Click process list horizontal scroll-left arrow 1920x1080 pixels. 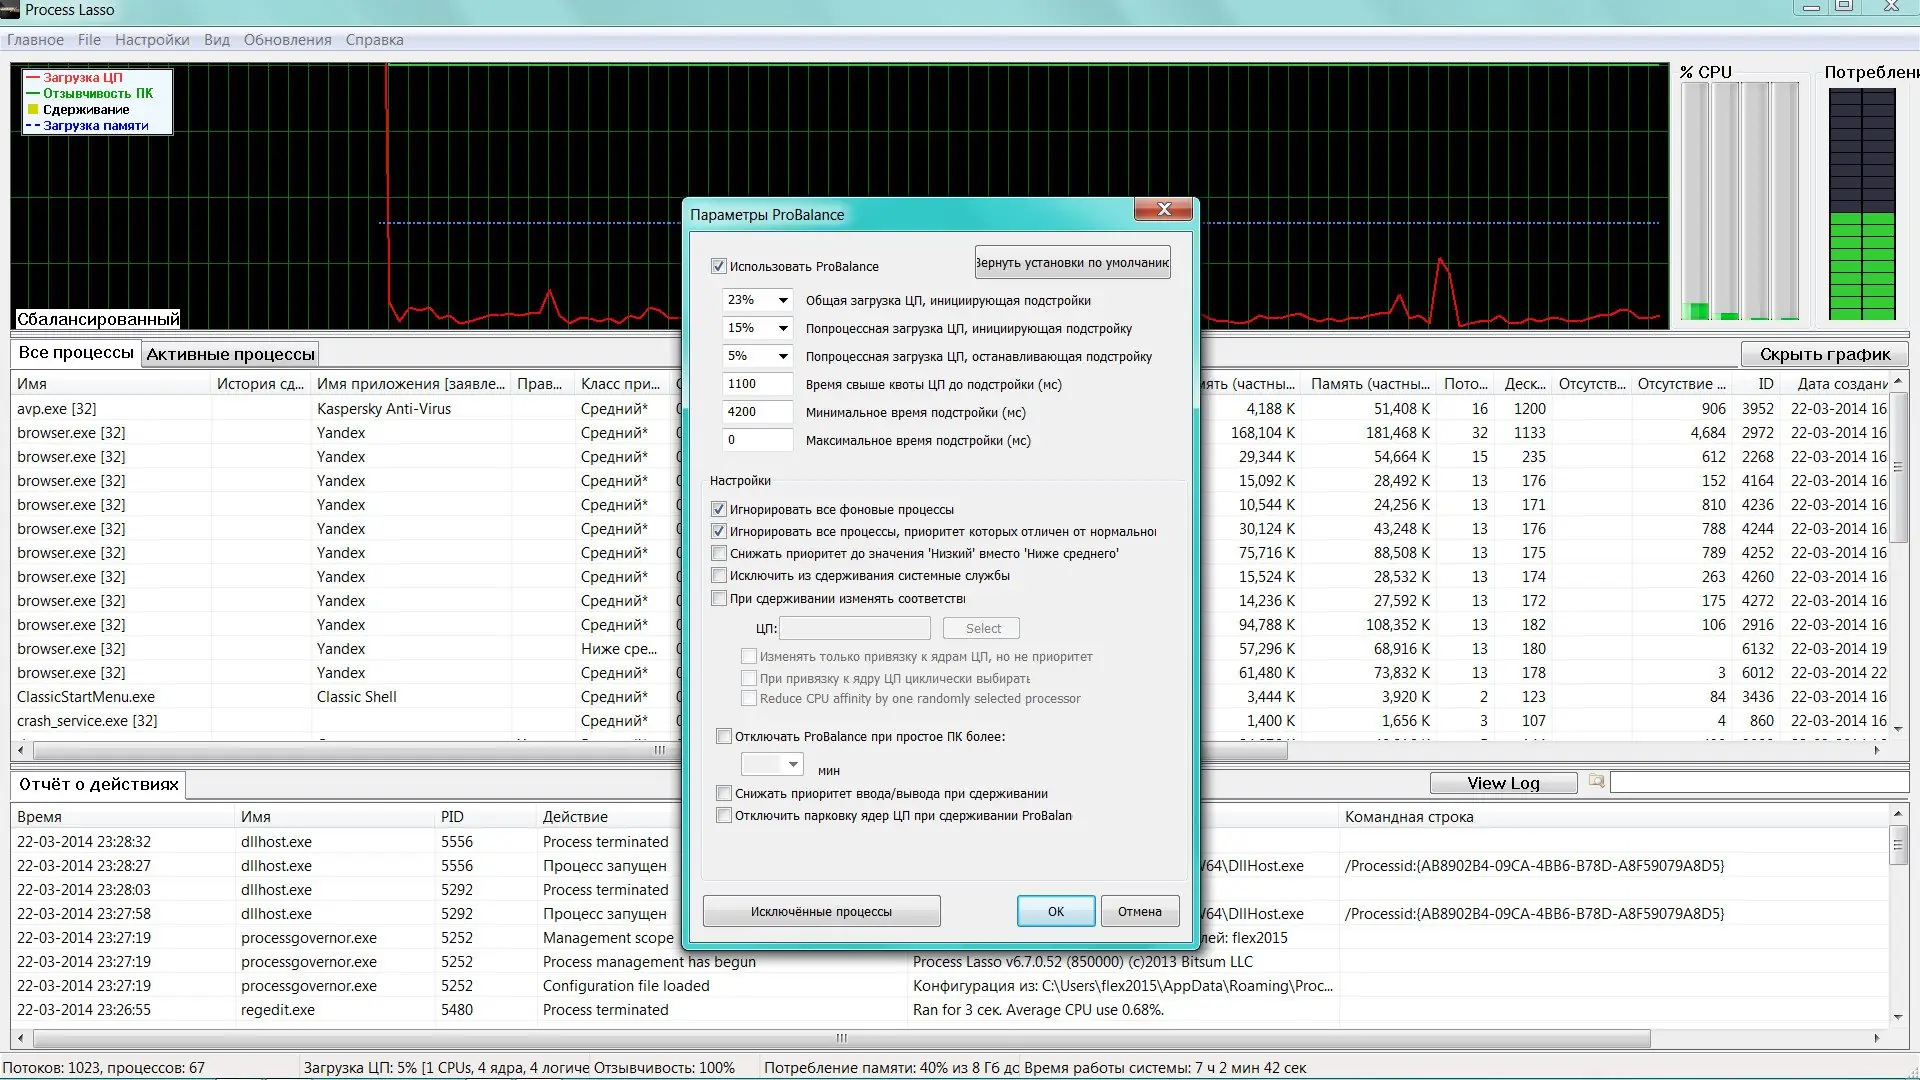tap(22, 749)
